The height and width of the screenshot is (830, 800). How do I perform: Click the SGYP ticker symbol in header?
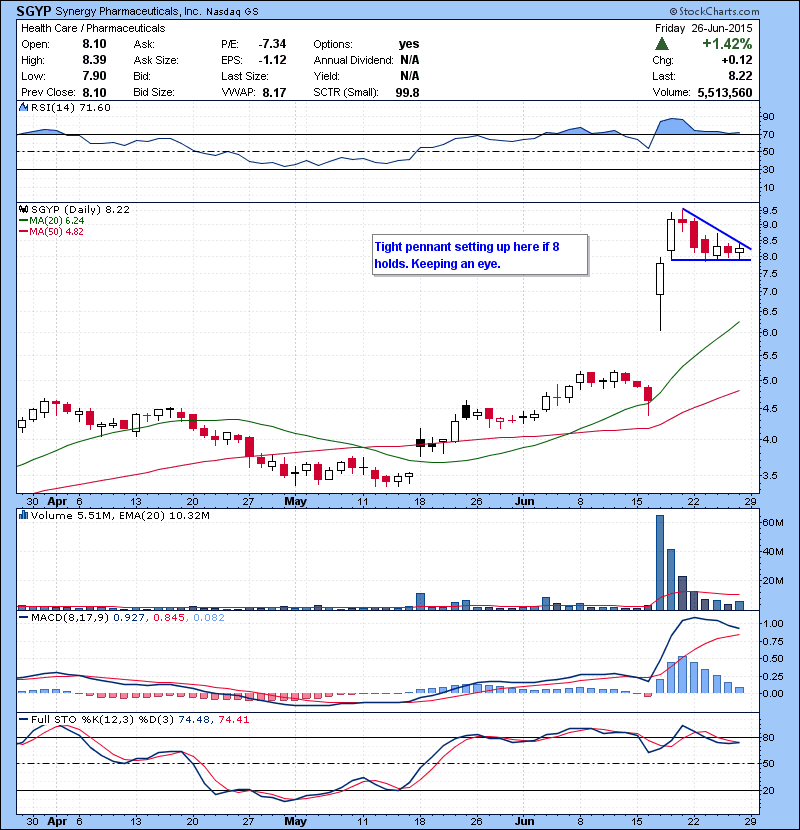34,11
